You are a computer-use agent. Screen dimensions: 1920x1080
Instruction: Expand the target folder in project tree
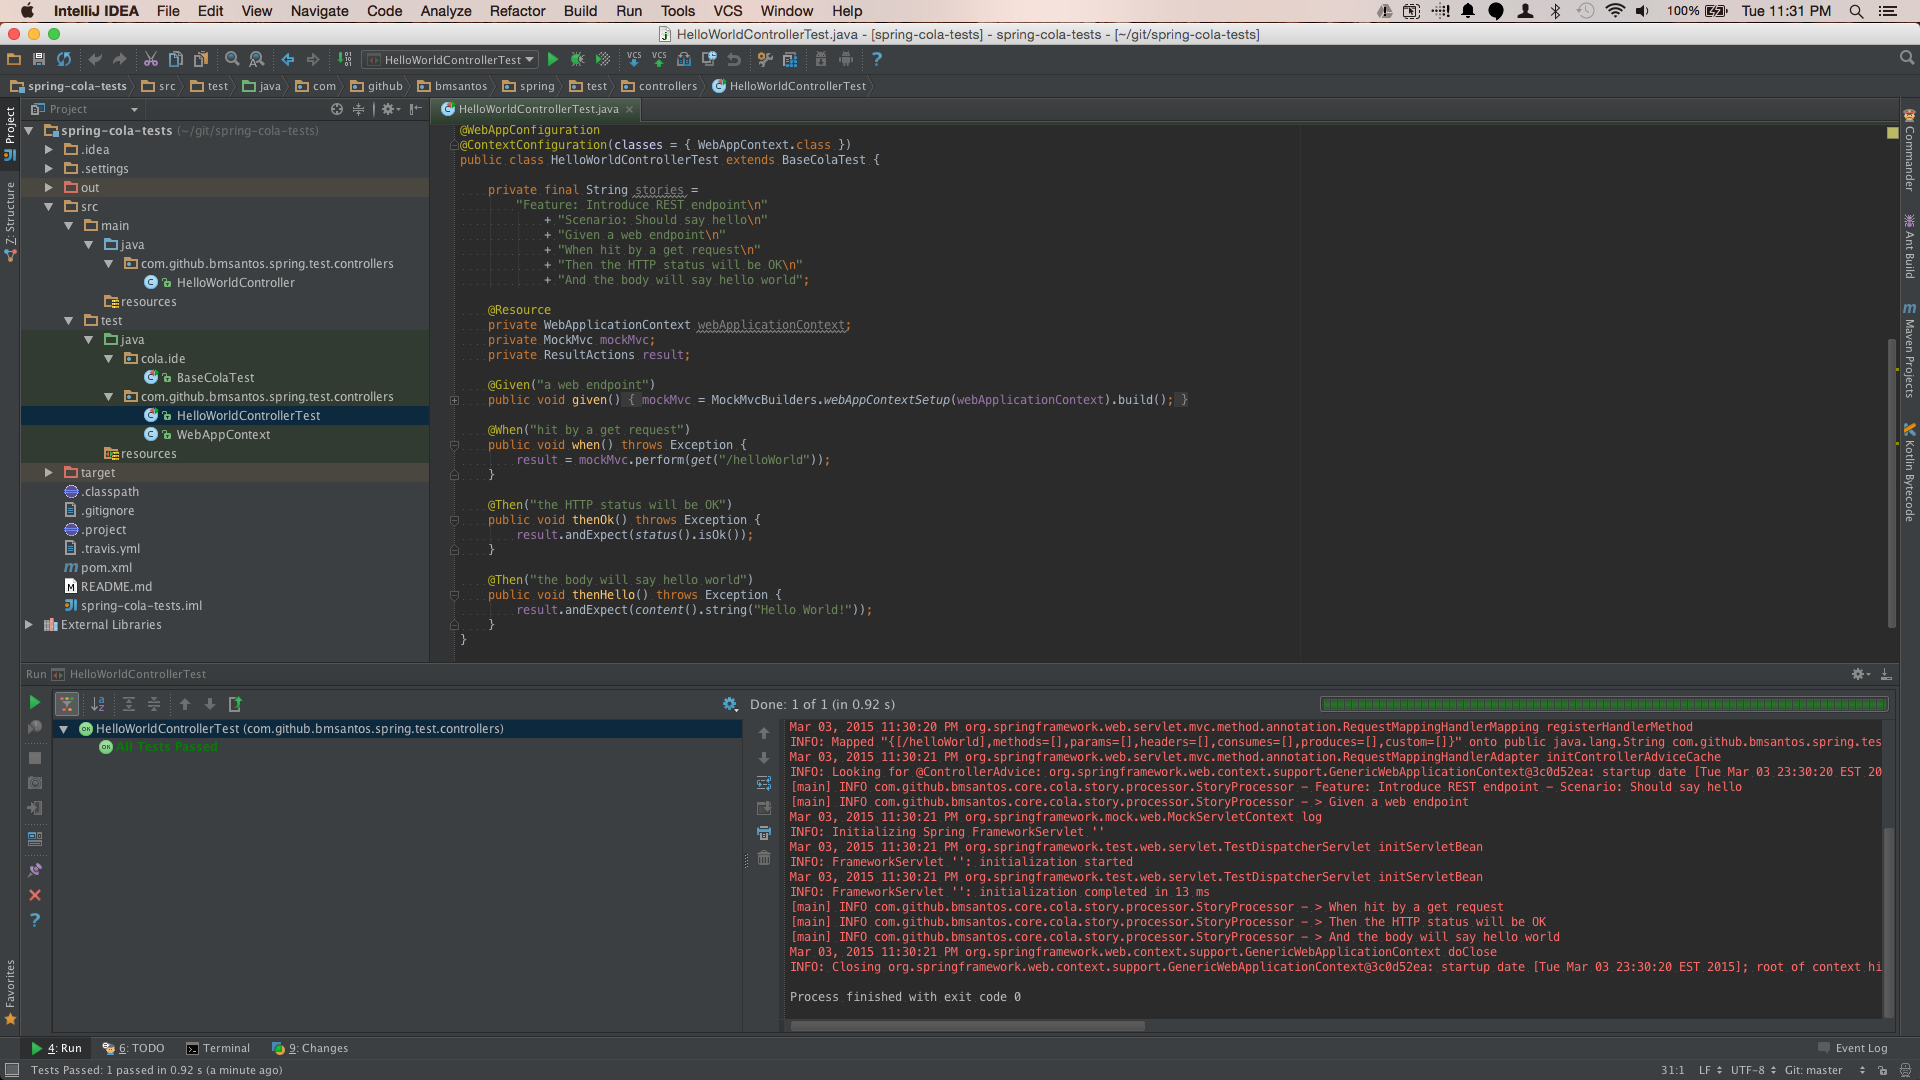[x=48, y=473]
